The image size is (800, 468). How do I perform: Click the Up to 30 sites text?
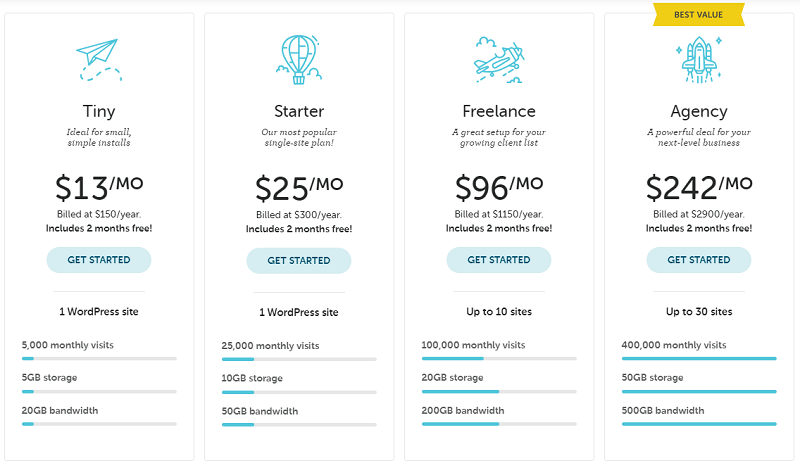point(699,311)
